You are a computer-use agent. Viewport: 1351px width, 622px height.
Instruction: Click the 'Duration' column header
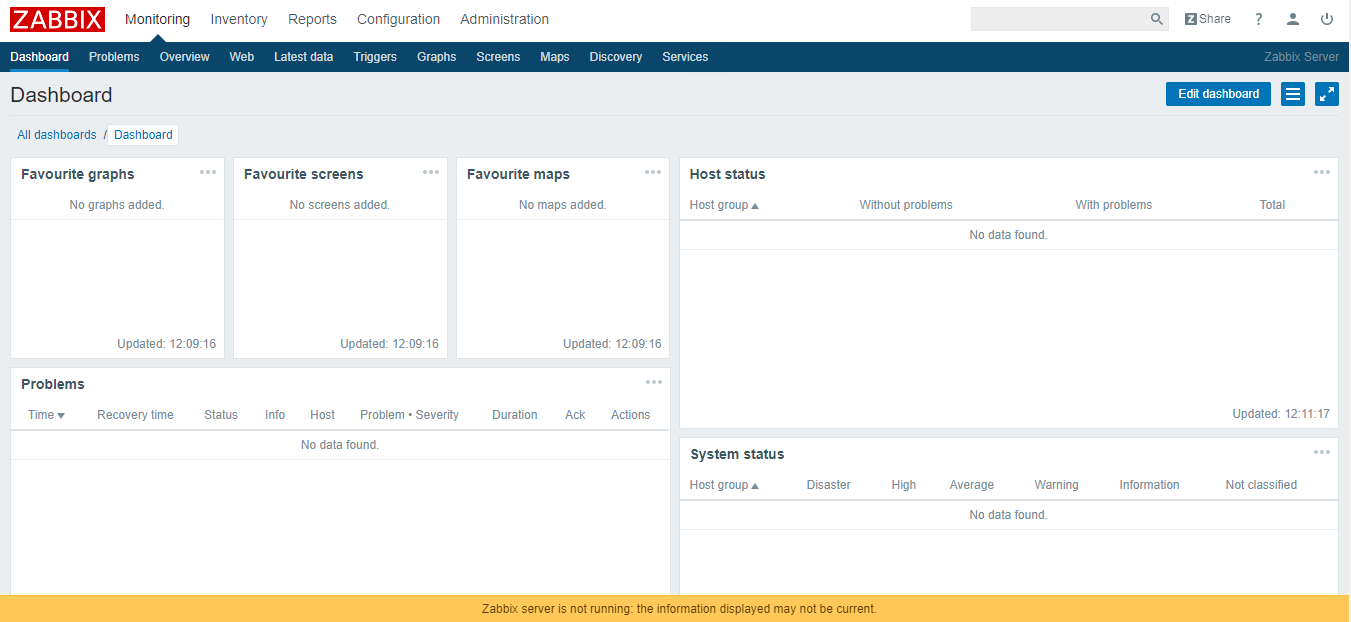515,415
